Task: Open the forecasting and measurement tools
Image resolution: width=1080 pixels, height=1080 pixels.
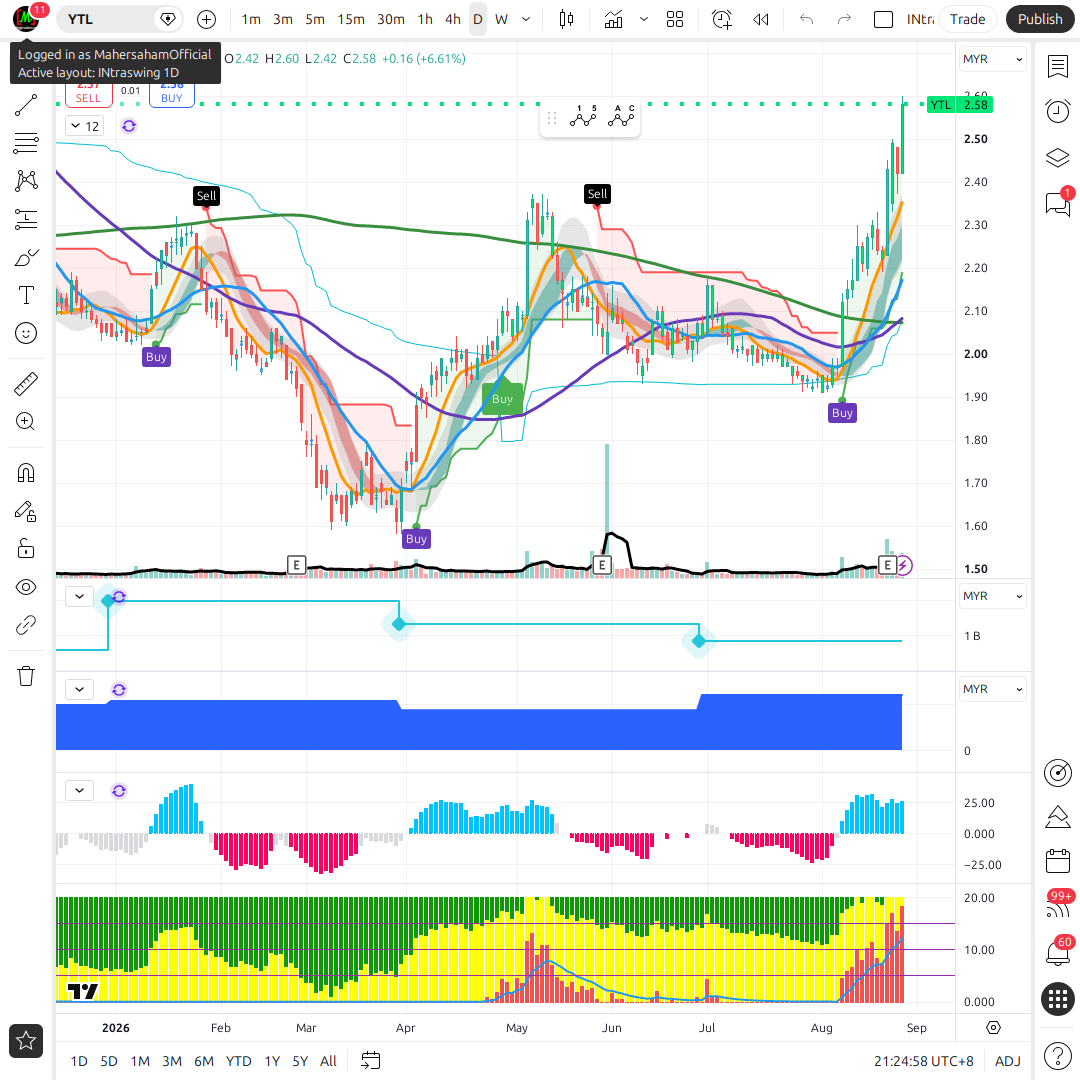Action: point(25,219)
